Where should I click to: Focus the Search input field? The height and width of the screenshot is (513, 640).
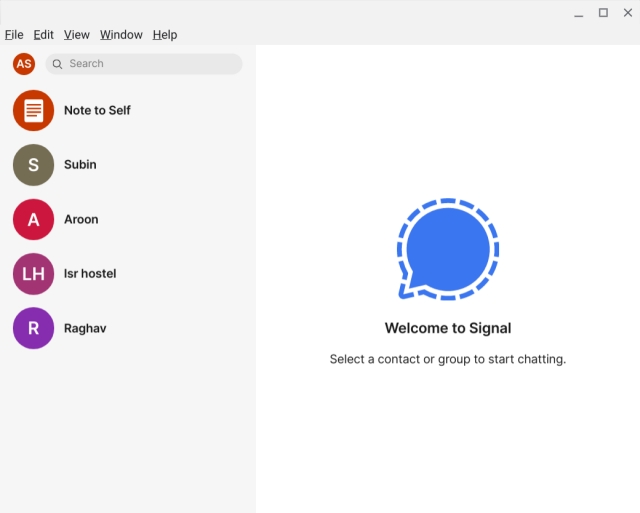(144, 64)
